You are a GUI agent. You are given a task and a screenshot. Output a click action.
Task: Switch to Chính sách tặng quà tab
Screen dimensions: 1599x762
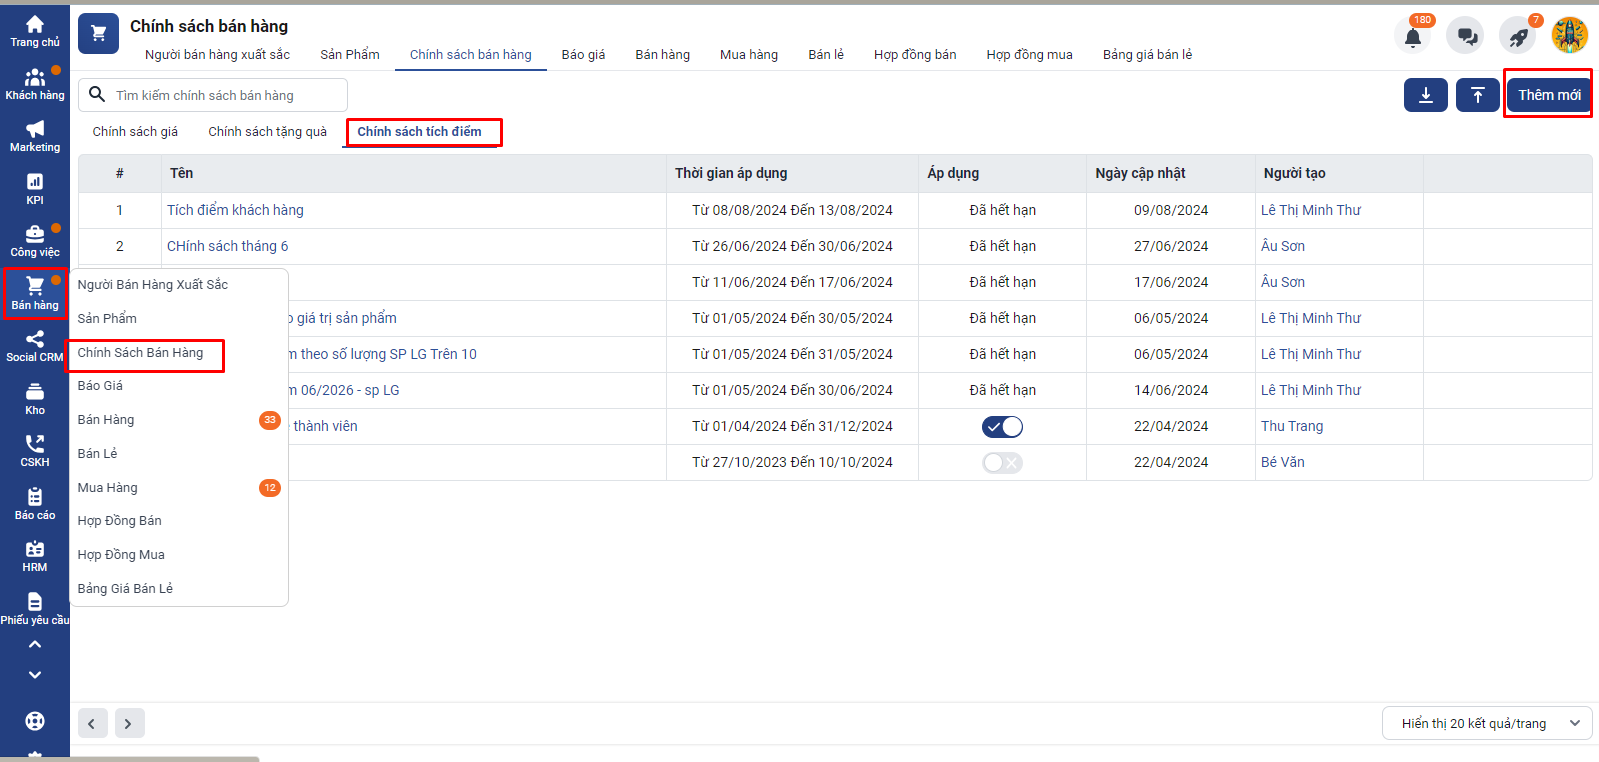coord(267,132)
